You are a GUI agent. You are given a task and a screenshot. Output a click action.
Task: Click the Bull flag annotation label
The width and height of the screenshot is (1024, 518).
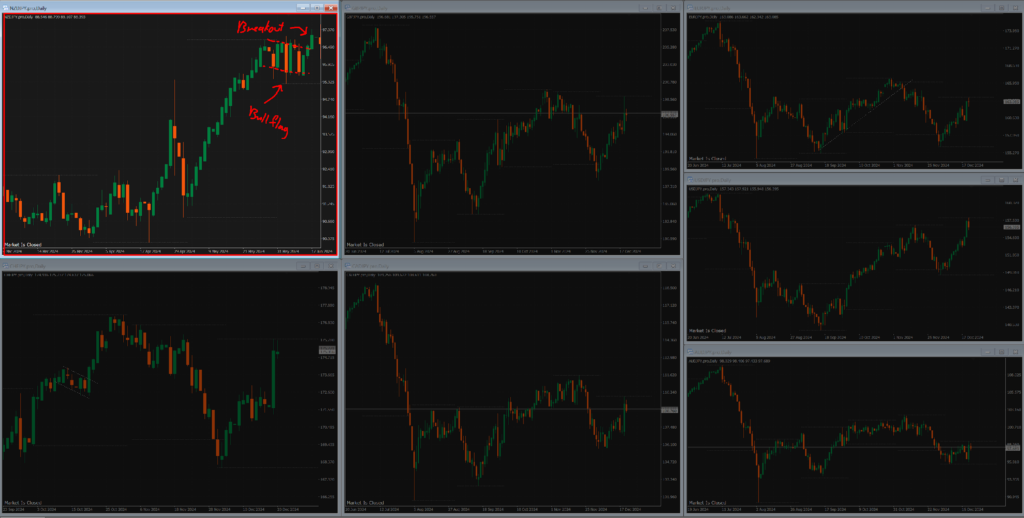coord(268,121)
